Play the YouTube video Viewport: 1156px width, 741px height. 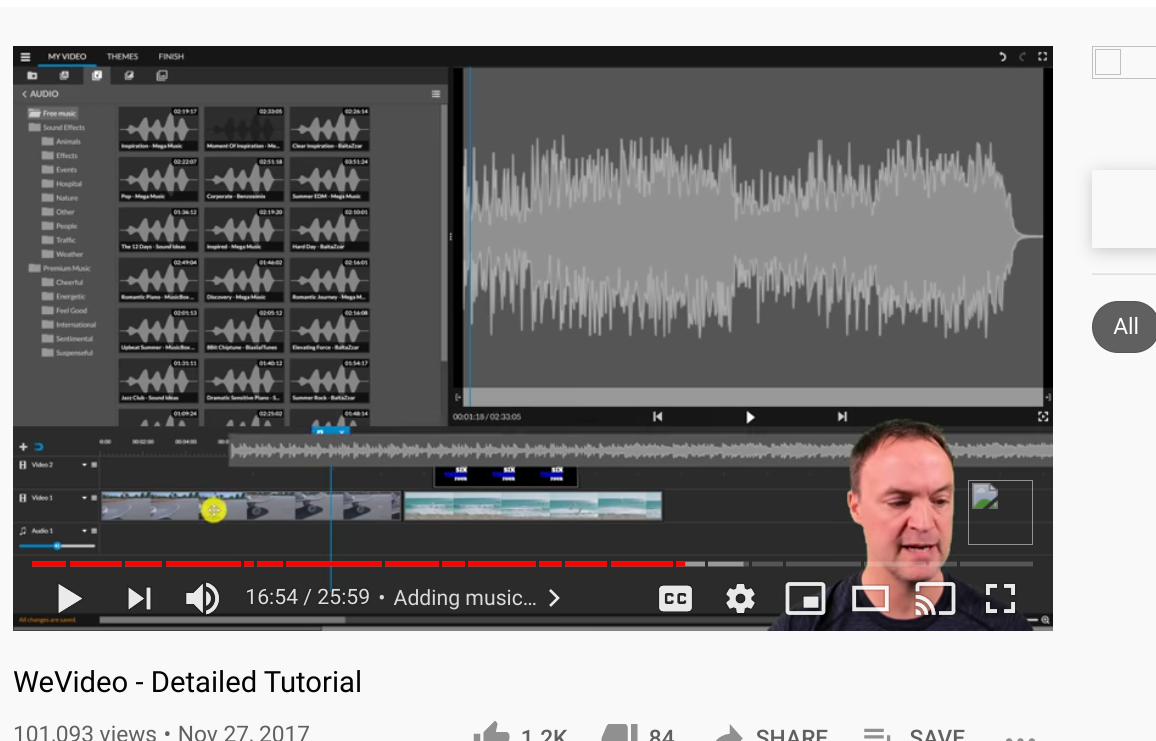pos(69,599)
